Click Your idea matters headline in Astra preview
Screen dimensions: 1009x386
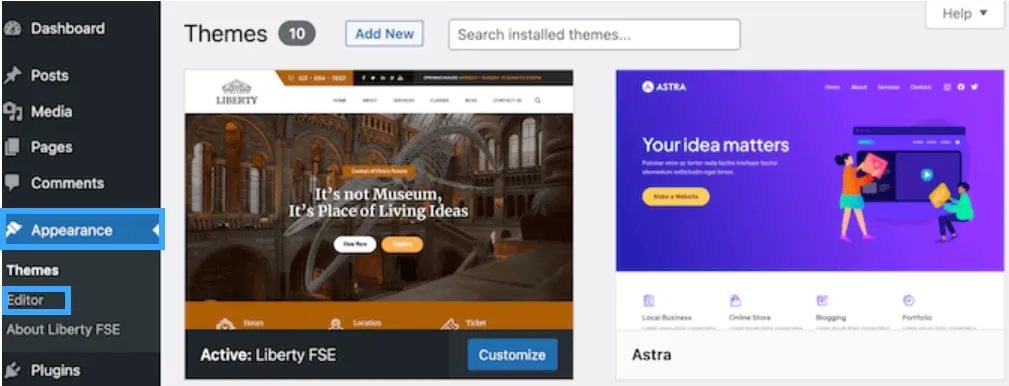pyautogui.click(x=716, y=144)
